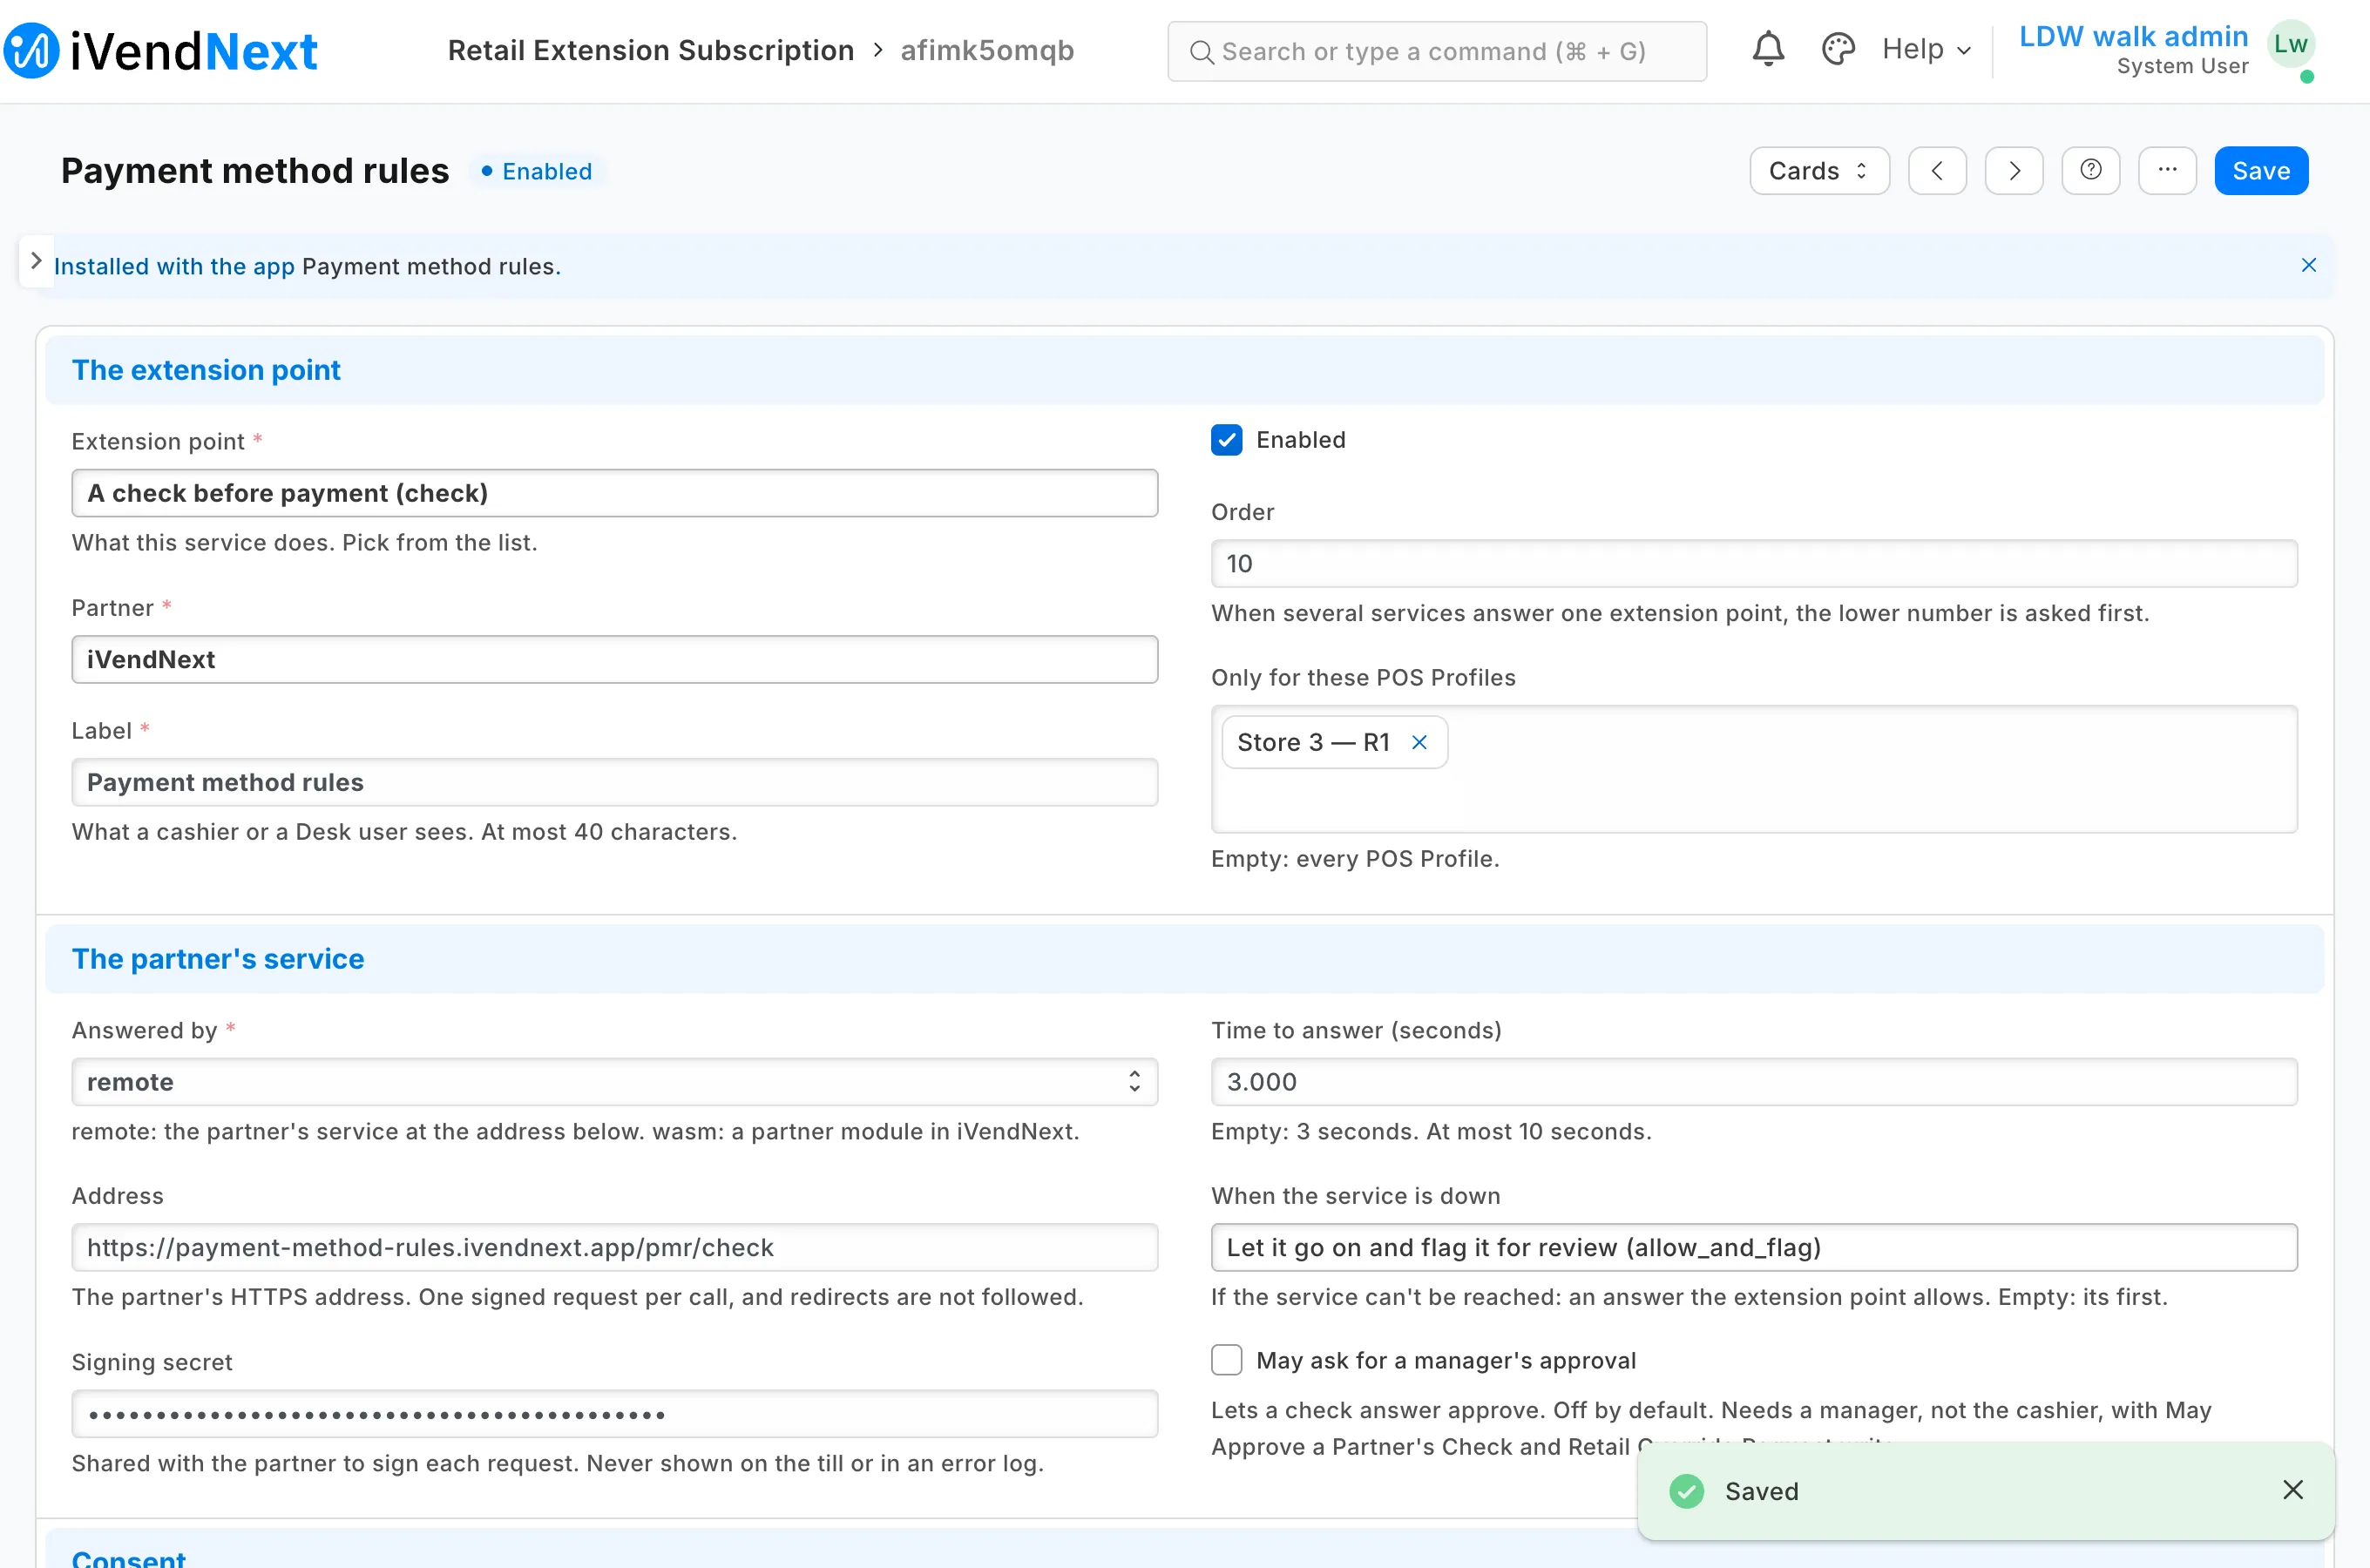Viewport: 2370px width, 1568px height.
Task: Click the Address URL field
Action: coord(614,1247)
